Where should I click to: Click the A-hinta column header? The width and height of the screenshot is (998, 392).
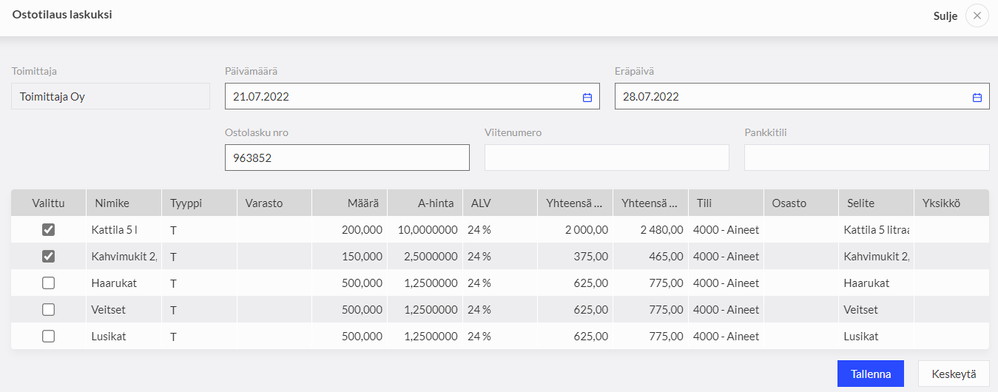(425, 203)
